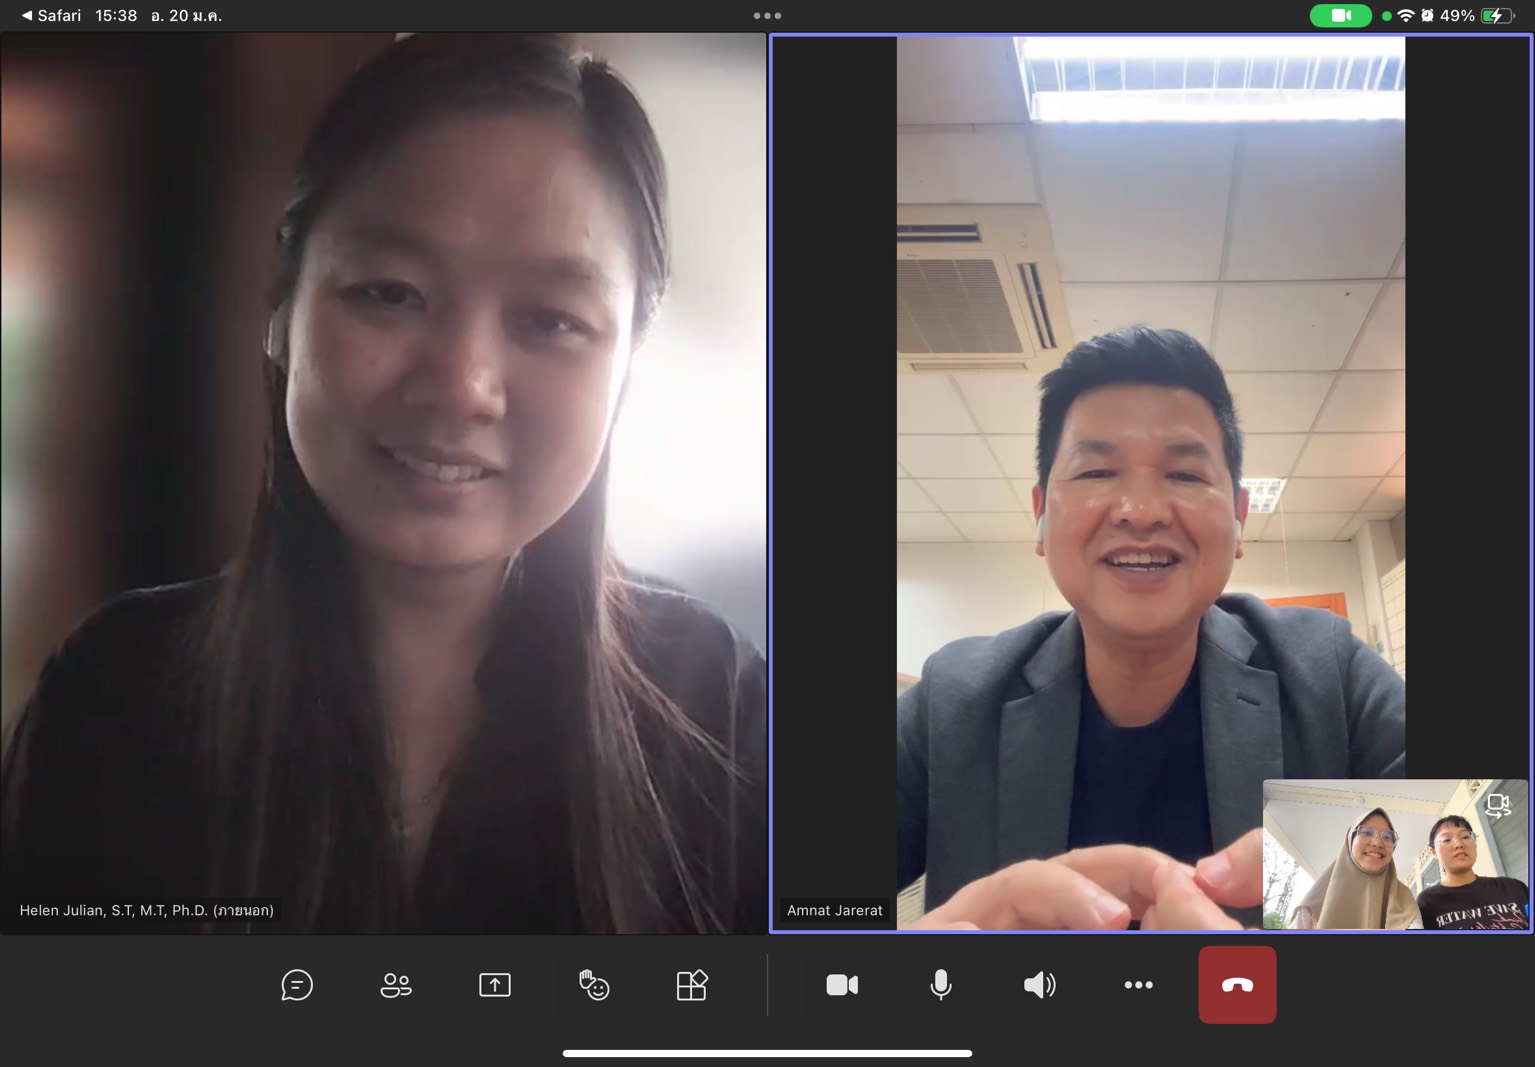Tap the Helen Julian name label

coord(147,910)
